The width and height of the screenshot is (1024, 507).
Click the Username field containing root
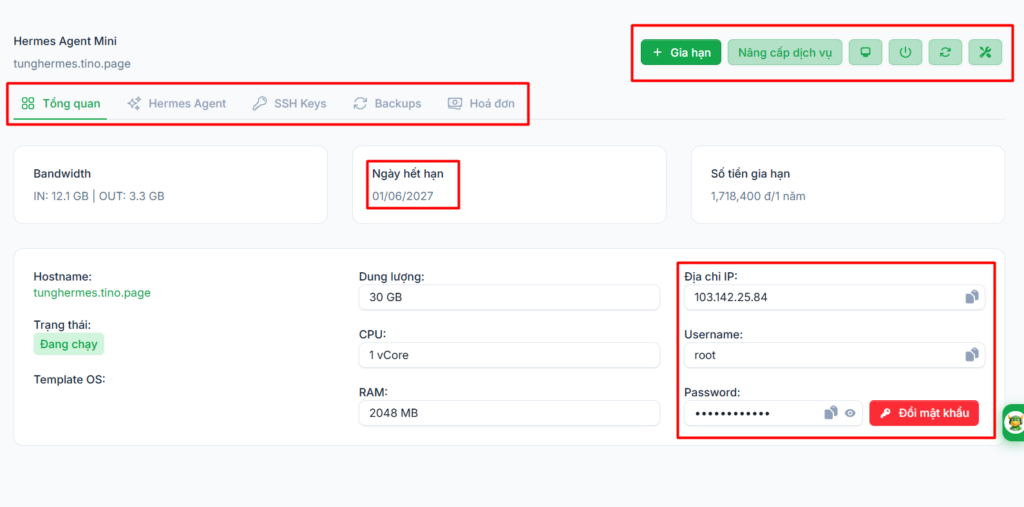coord(835,355)
